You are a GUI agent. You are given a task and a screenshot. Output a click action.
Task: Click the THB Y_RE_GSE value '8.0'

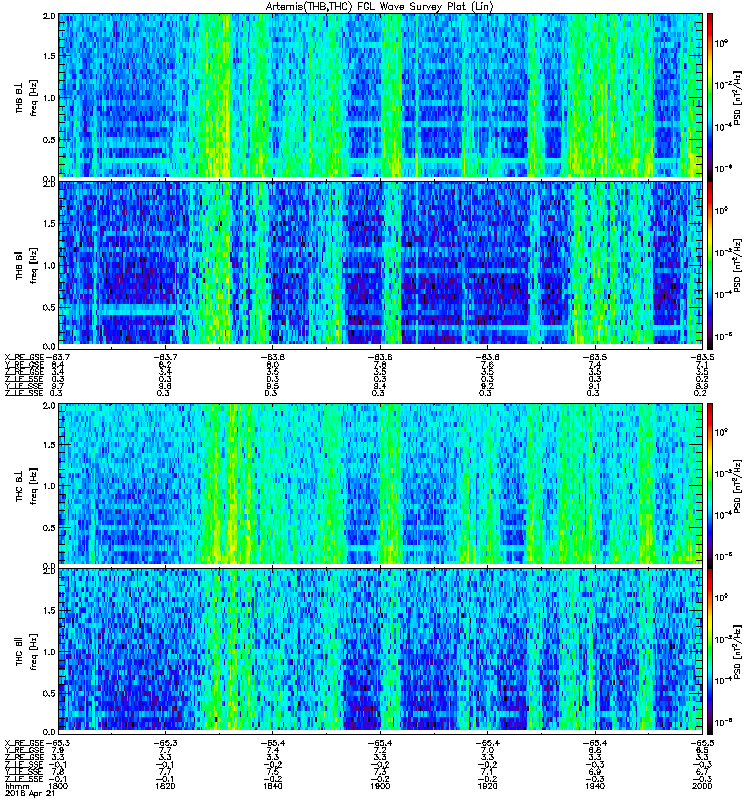click(x=272, y=364)
